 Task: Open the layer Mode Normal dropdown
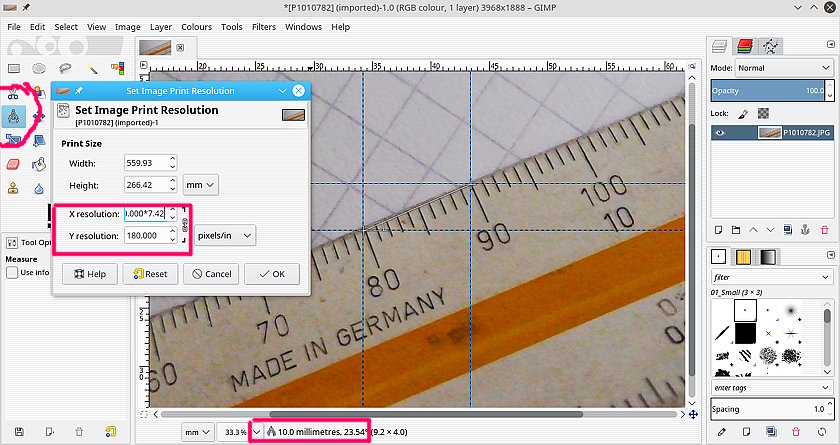click(784, 68)
